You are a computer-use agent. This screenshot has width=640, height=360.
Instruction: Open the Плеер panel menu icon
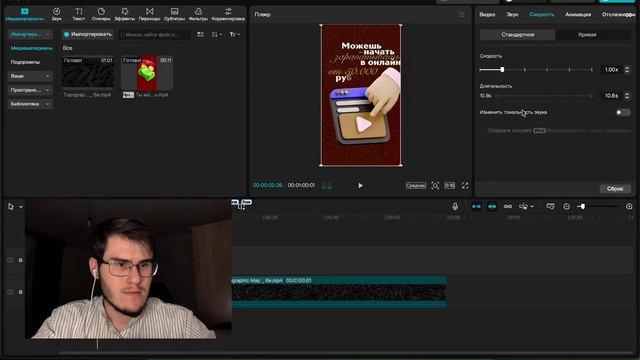point(461,15)
